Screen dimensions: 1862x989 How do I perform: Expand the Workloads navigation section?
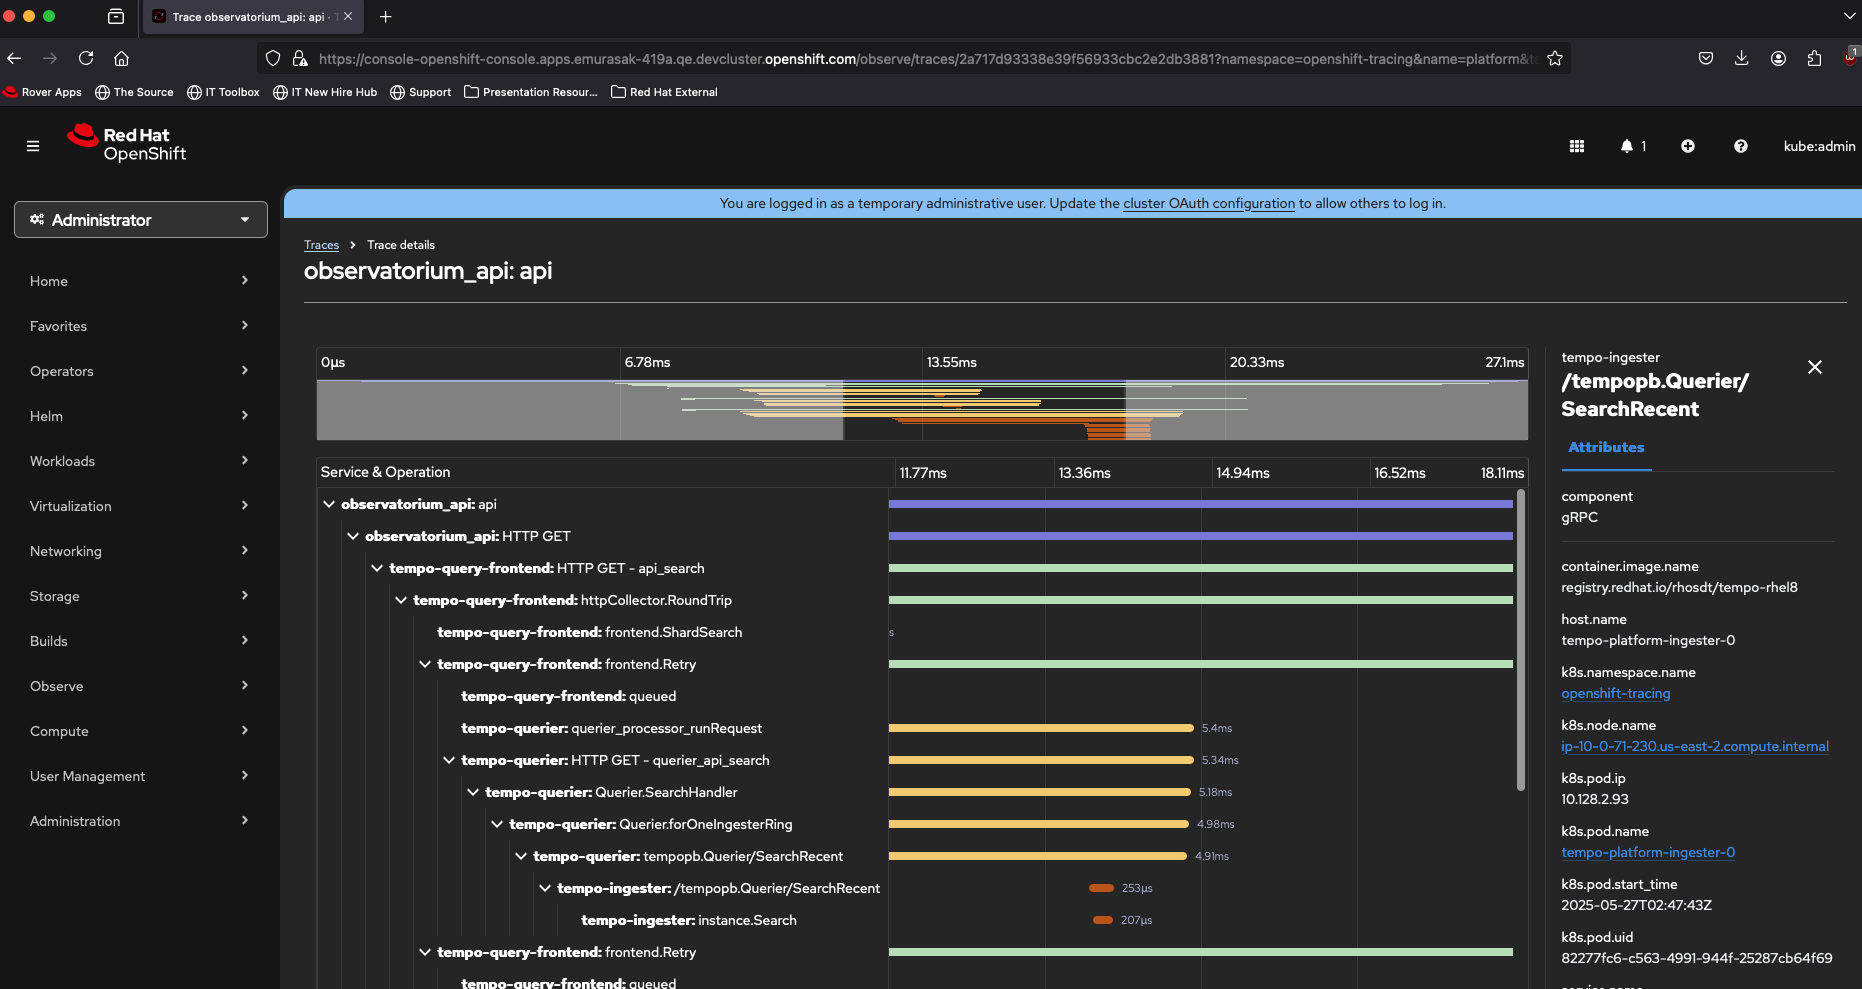[x=140, y=461]
